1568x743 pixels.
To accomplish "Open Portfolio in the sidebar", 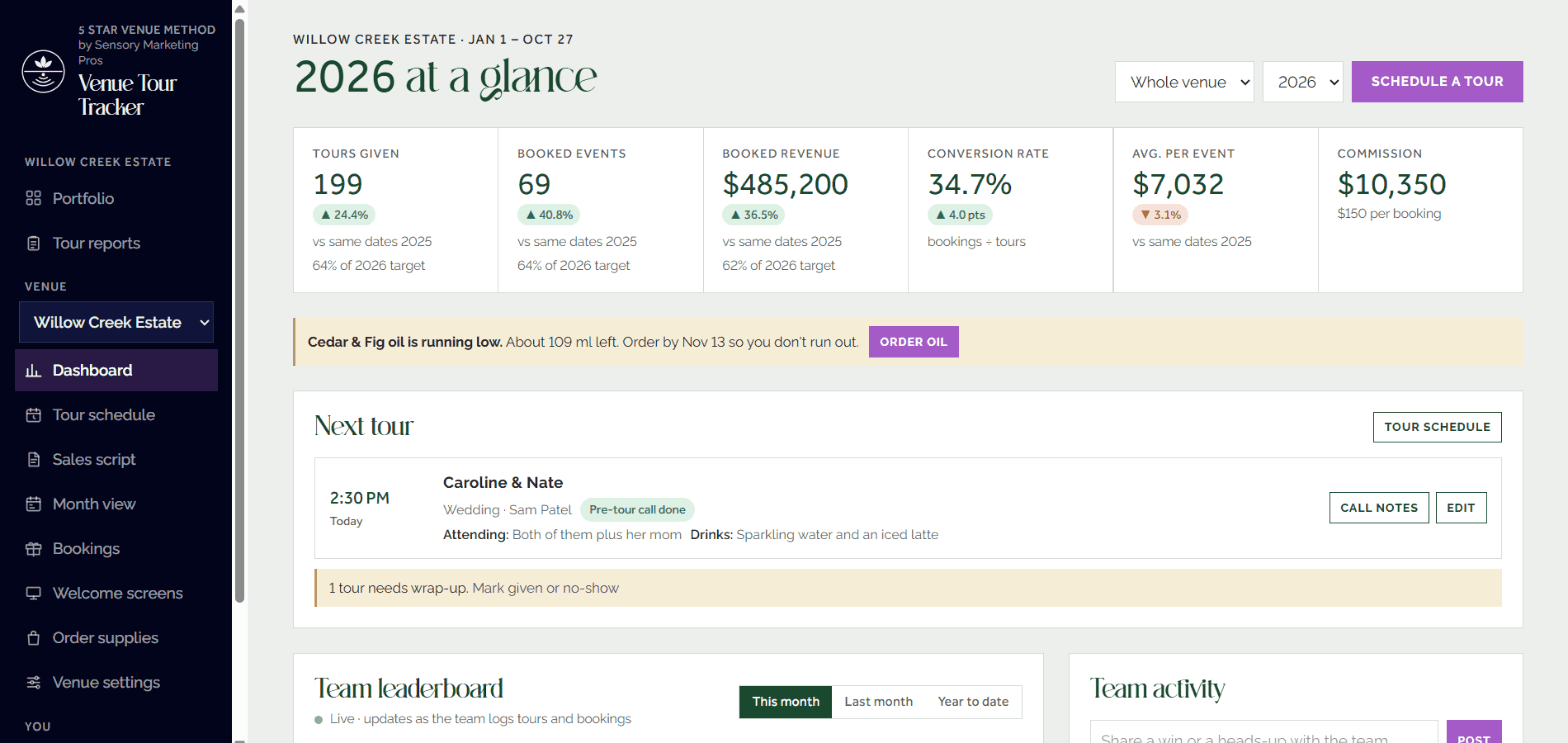I will [x=116, y=198].
